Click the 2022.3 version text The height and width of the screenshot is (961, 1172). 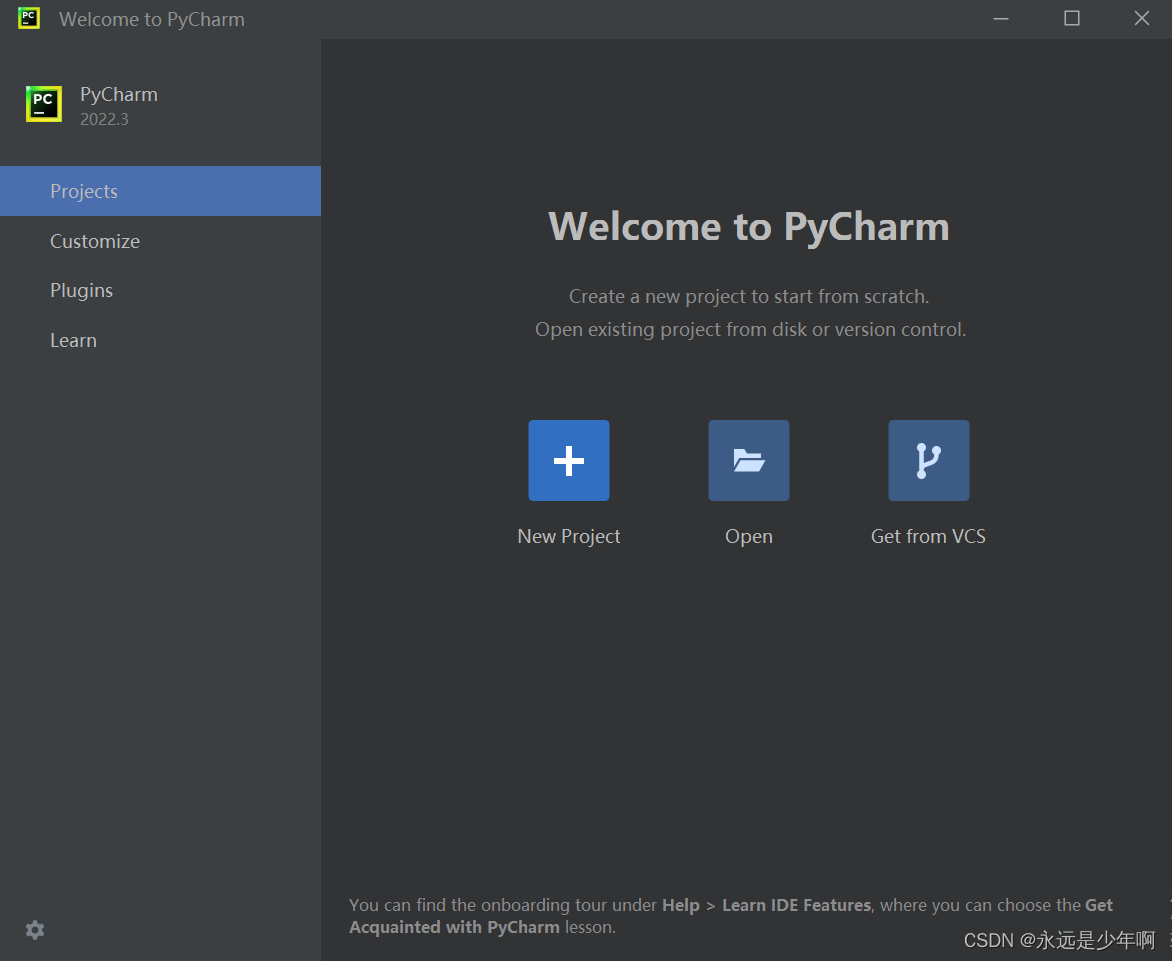(105, 120)
